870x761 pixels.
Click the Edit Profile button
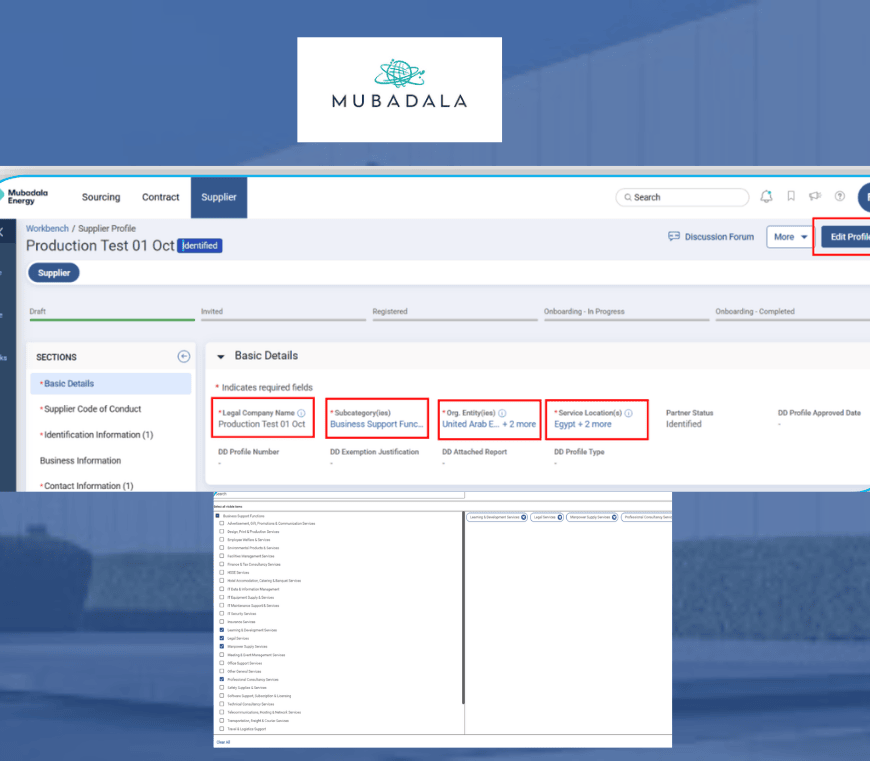tap(846, 237)
